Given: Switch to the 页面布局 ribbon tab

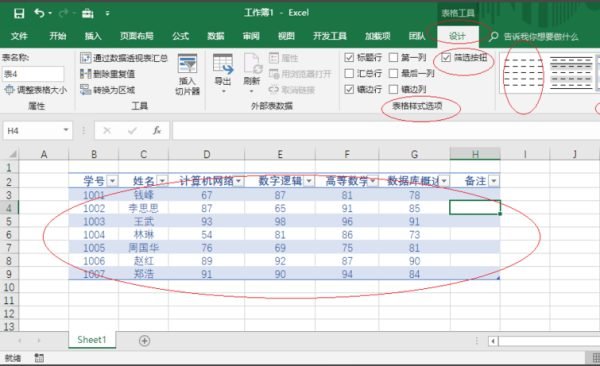Looking at the screenshot, I should click(137, 36).
